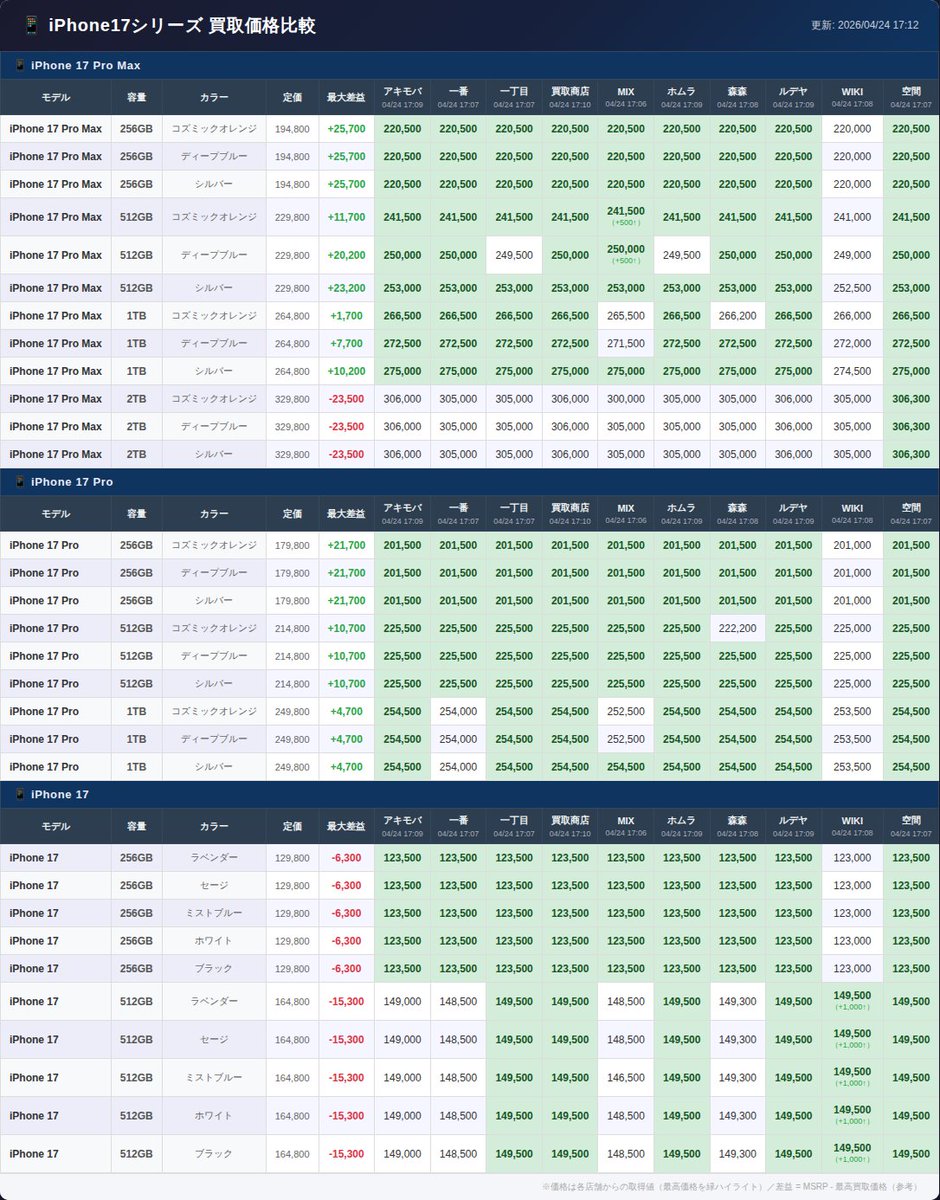The height and width of the screenshot is (1200, 940).
Task: Click 定価 329,800 for Pro Max 2TB コズミックオレンジ
Action: 292,399
